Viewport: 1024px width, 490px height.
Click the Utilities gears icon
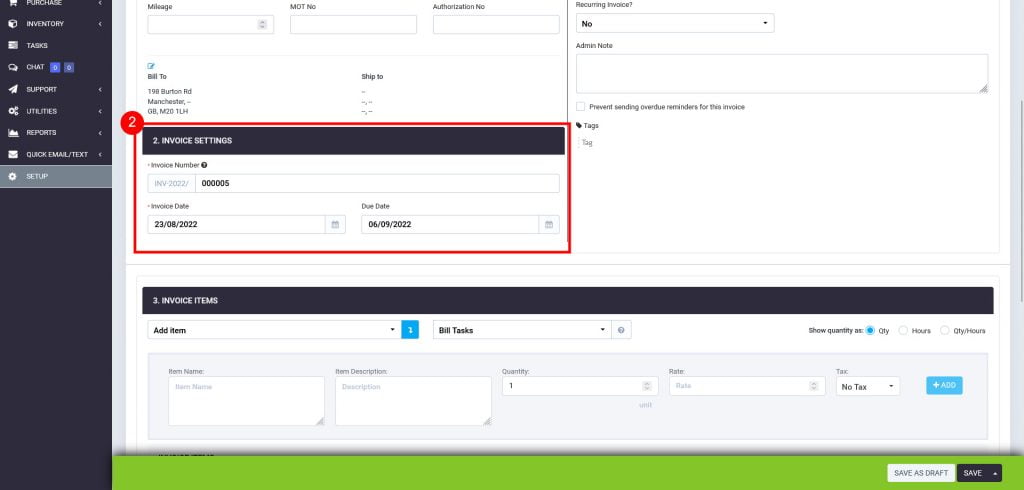(12, 111)
